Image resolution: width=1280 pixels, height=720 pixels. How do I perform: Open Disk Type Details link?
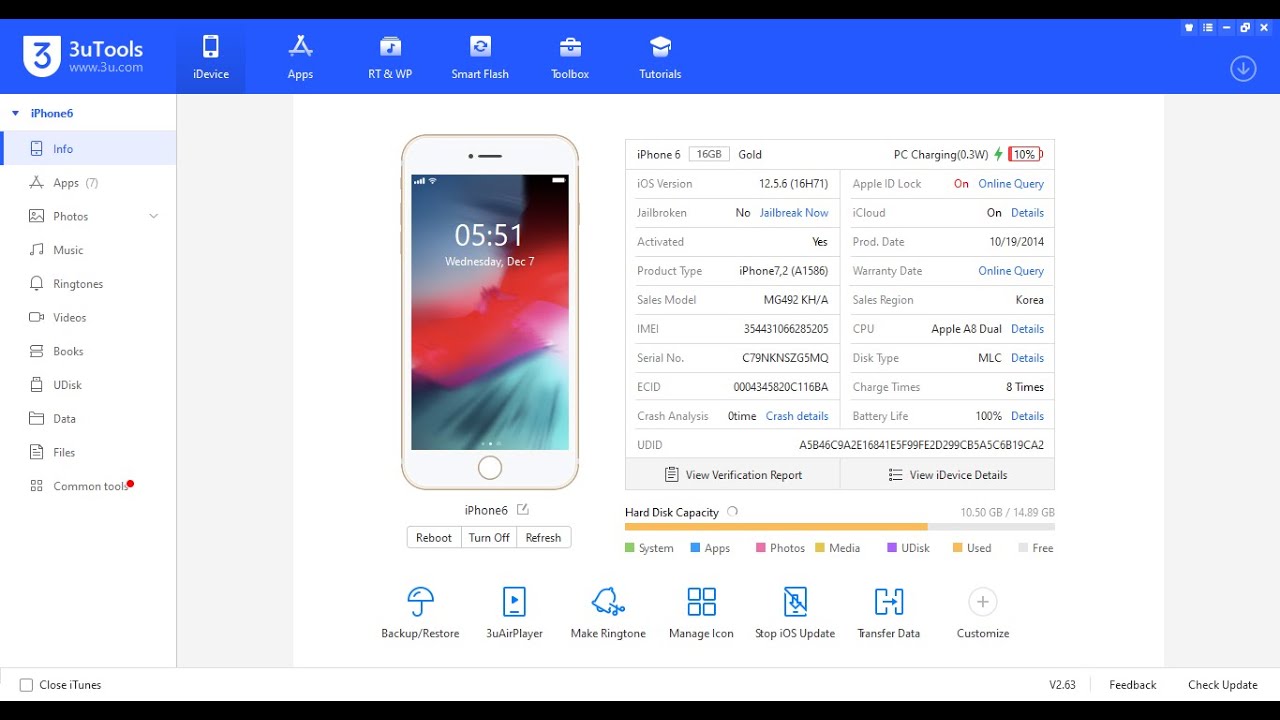[1027, 358]
